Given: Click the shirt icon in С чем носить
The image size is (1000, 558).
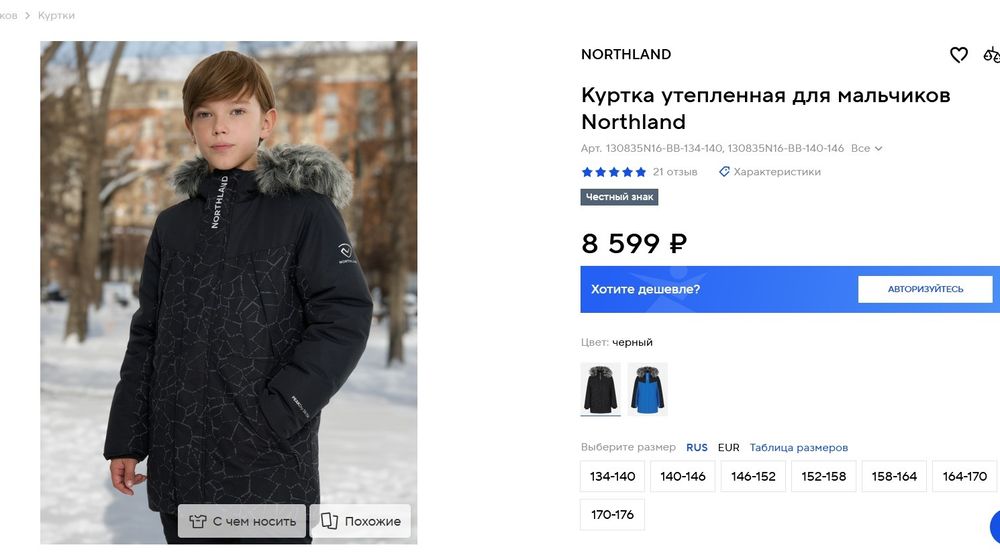Looking at the screenshot, I should 196,521.
